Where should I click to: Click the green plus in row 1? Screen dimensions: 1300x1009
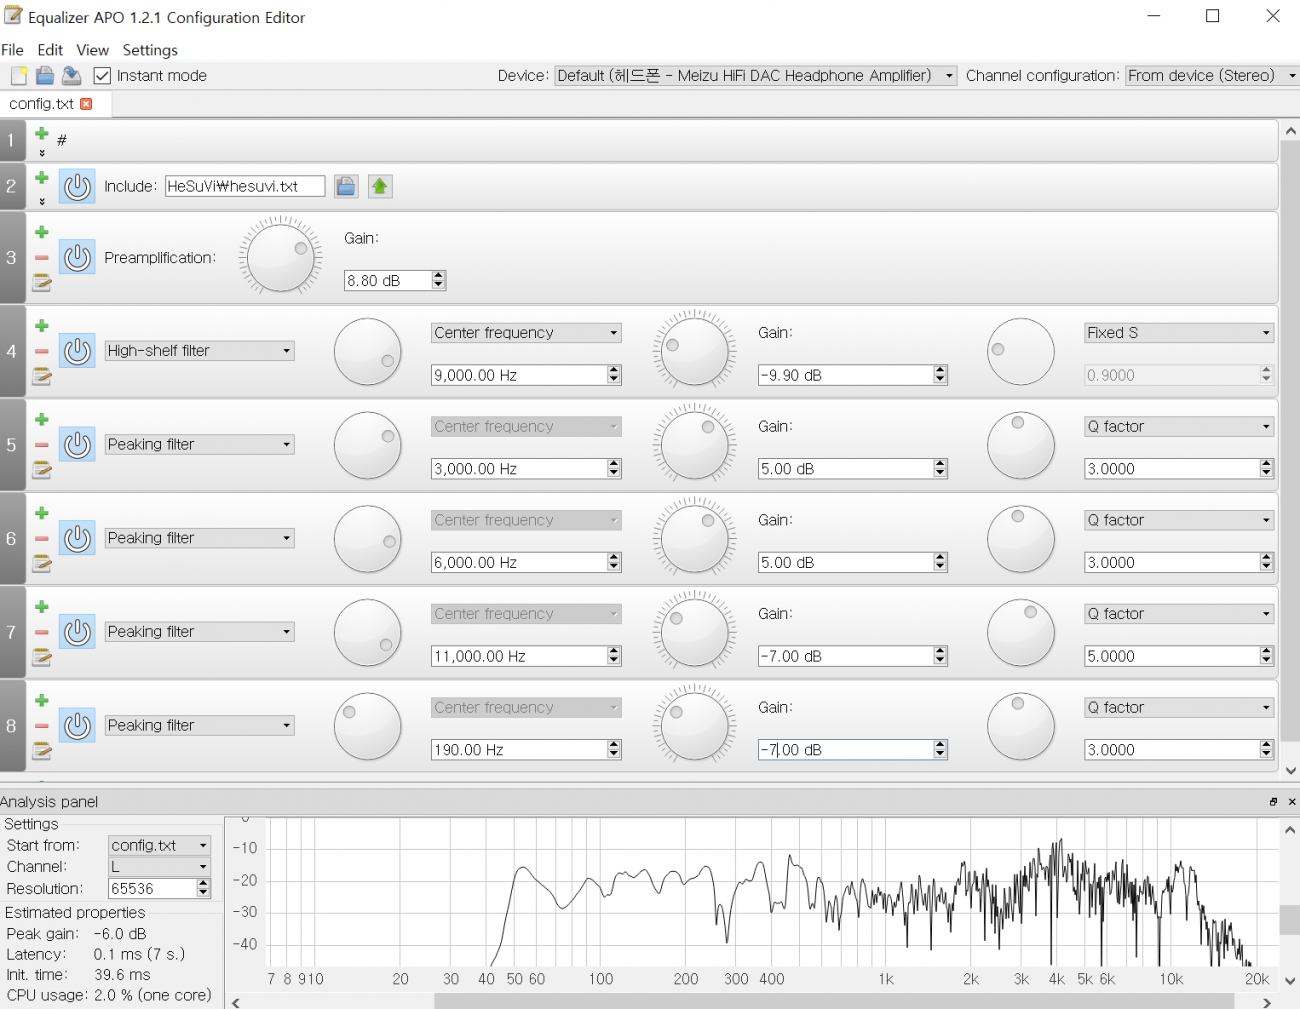coord(42,133)
